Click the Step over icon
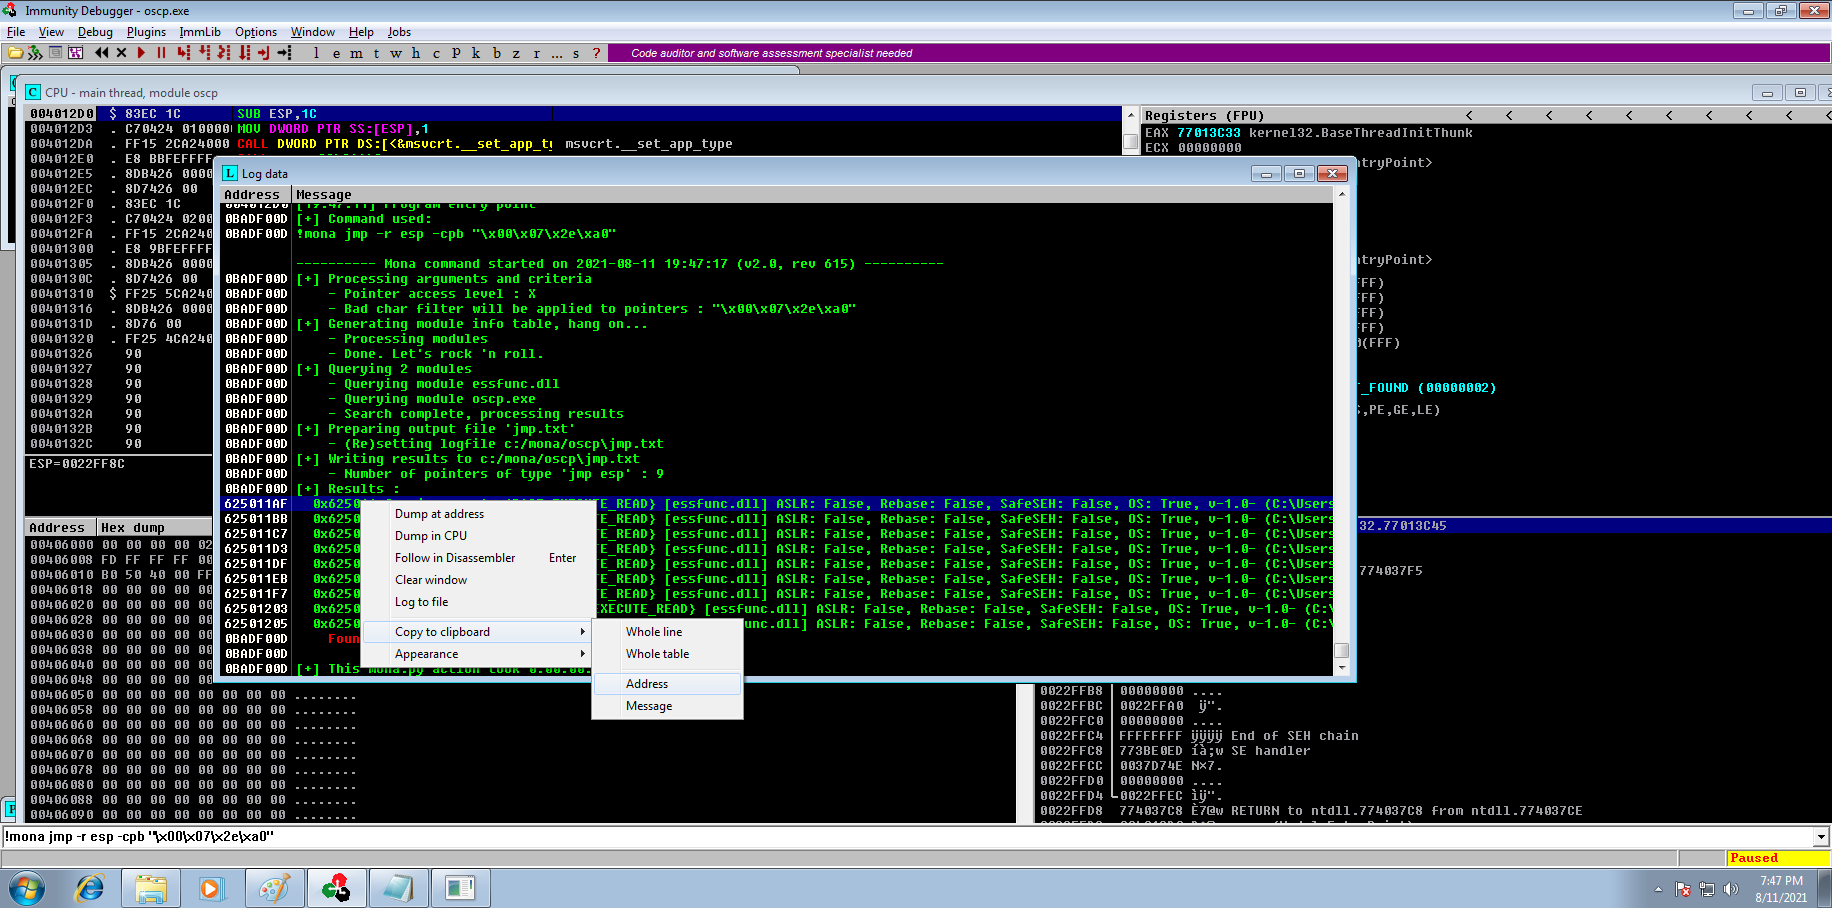The image size is (1832, 908). point(204,53)
